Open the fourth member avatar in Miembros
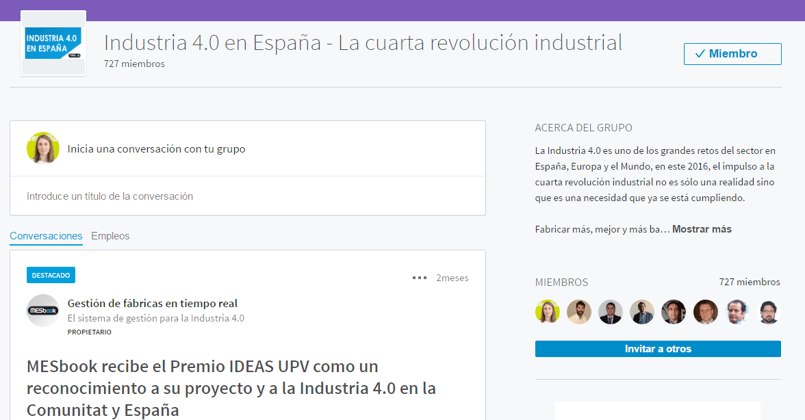805x420 pixels. pyautogui.click(x=642, y=312)
